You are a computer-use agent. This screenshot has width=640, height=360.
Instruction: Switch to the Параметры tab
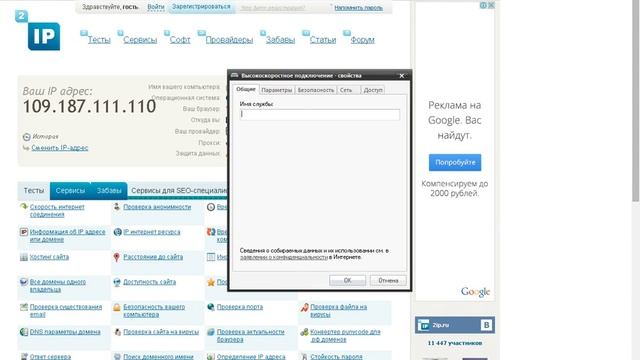point(277,90)
